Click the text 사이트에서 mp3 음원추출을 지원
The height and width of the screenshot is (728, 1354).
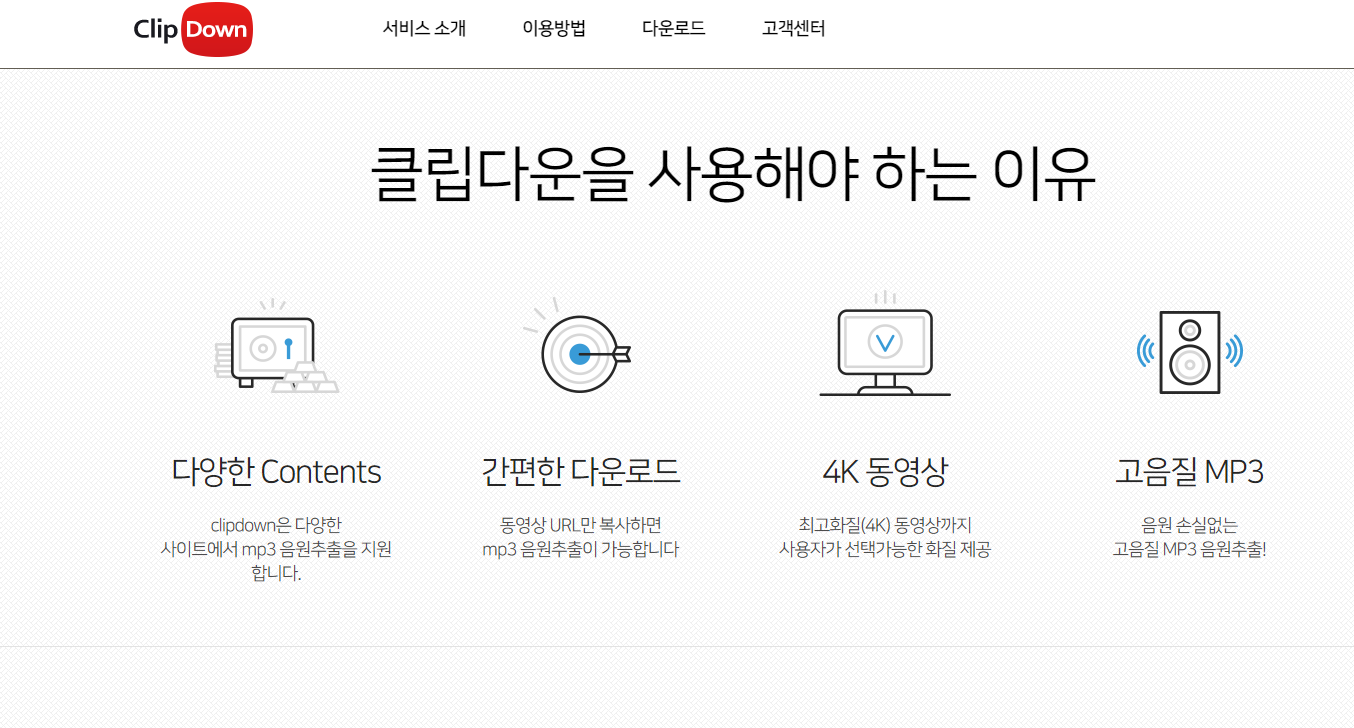(277, 549)
